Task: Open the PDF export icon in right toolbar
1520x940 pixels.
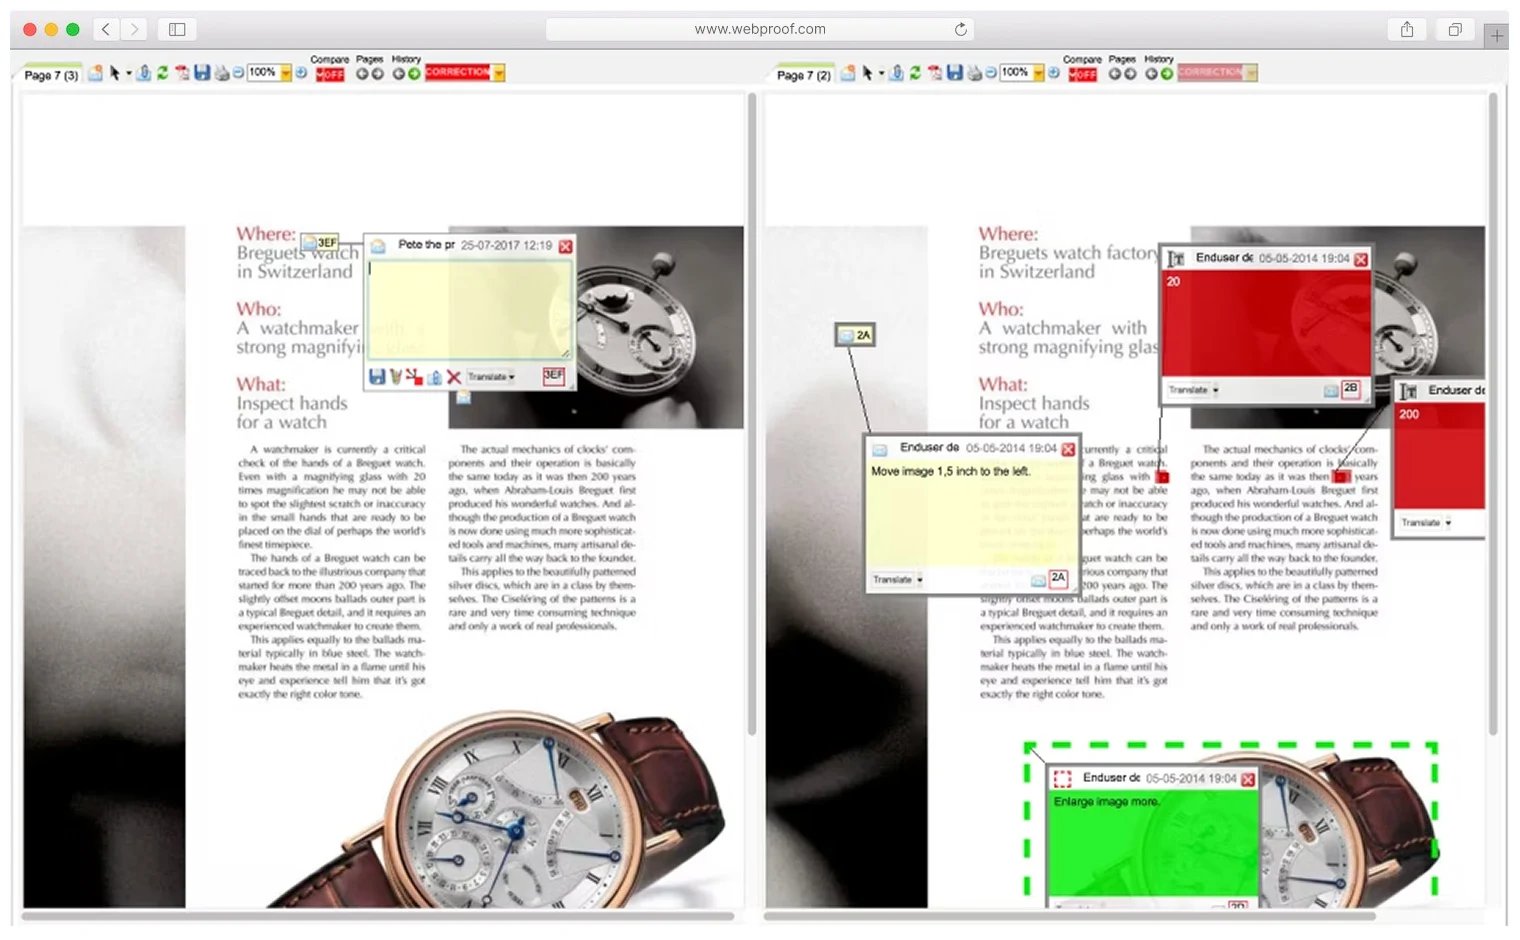Action: click(x=936, y=72)
